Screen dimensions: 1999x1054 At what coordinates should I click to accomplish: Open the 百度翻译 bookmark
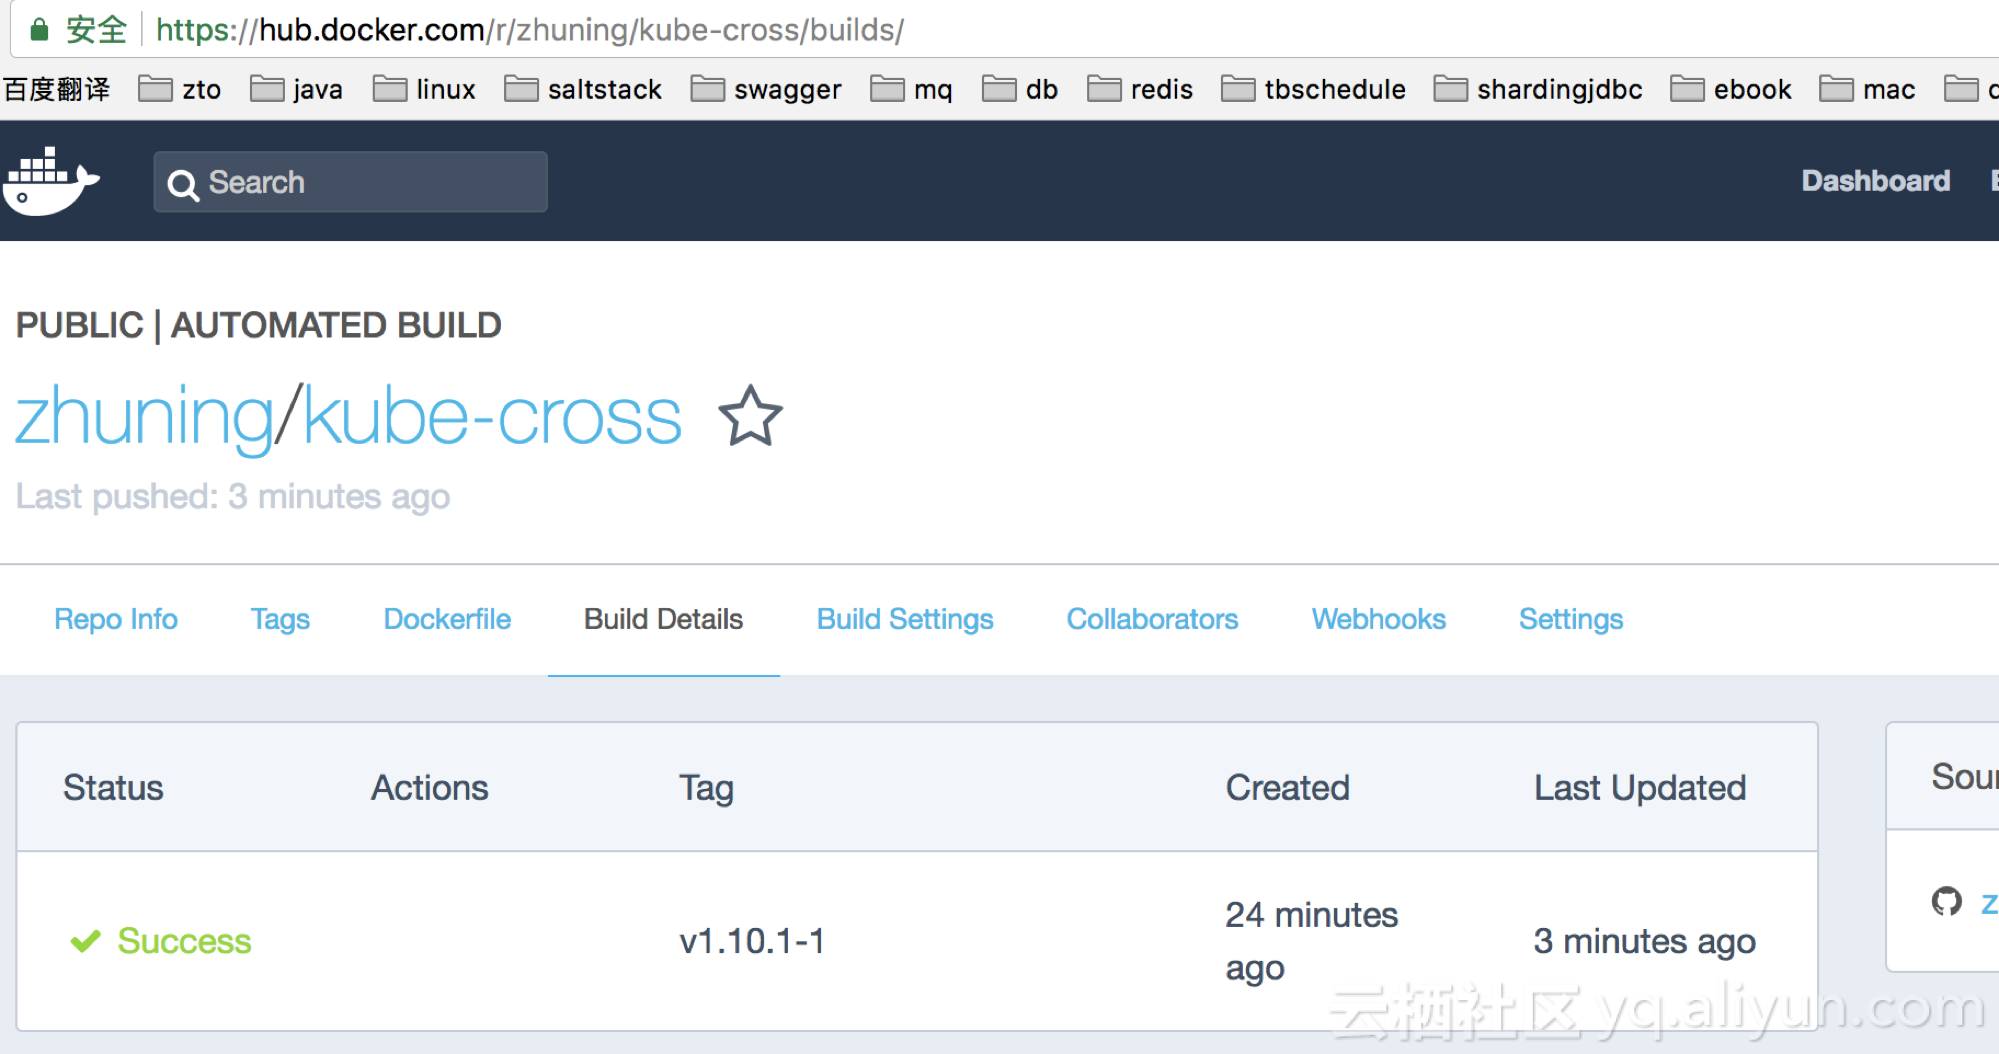57,89
